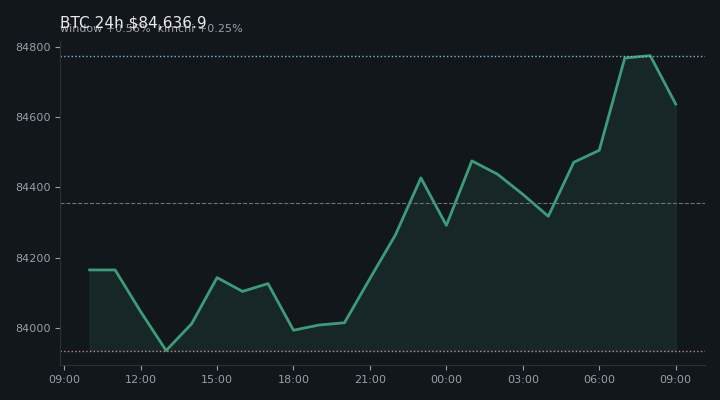This screenshot has height=400, width=720.
Task: Click the x-axis label 06:00
Action: coord(599,379)
